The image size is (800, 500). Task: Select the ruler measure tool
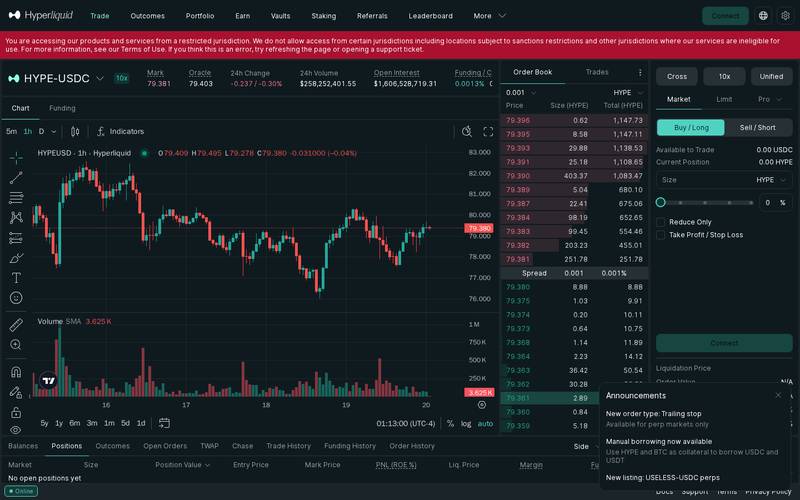pos(16,325)
